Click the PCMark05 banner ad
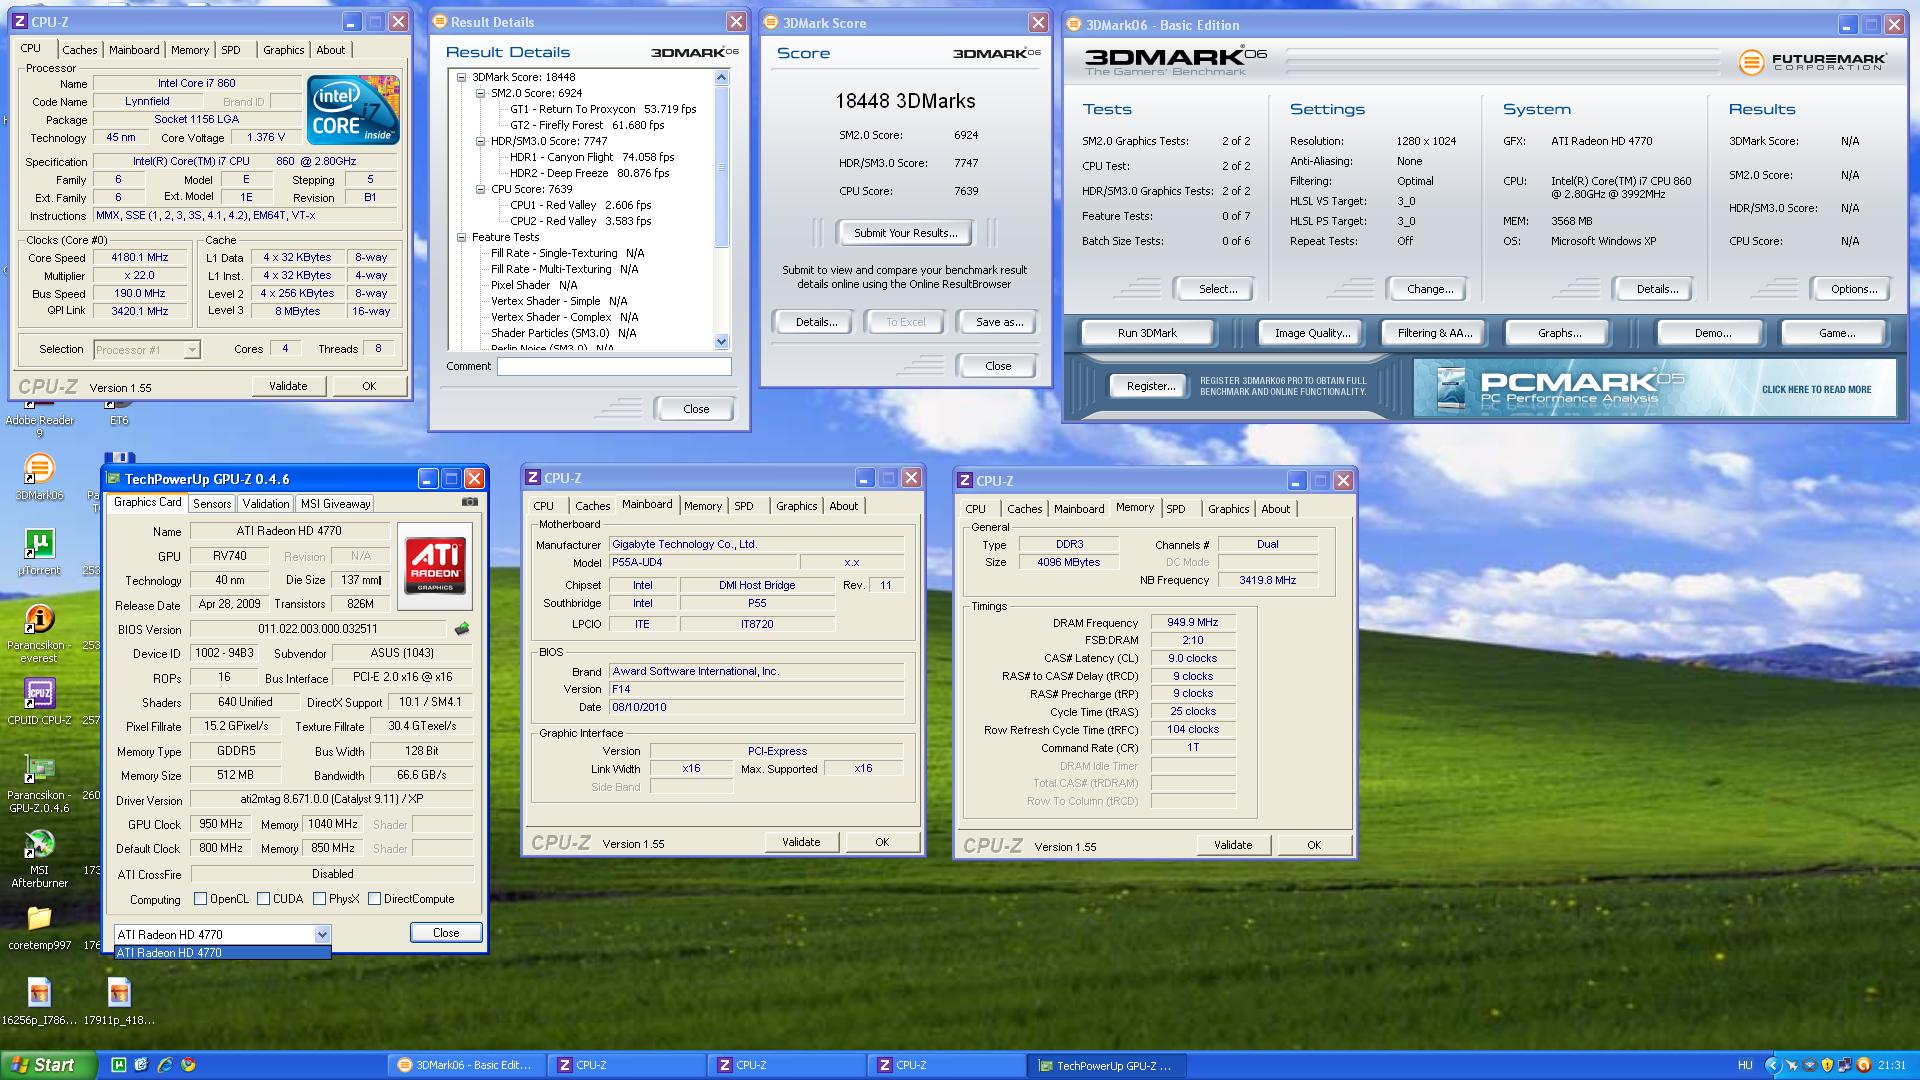This screenshot has height=1080, width=1920. click(x=1654, y=388)
